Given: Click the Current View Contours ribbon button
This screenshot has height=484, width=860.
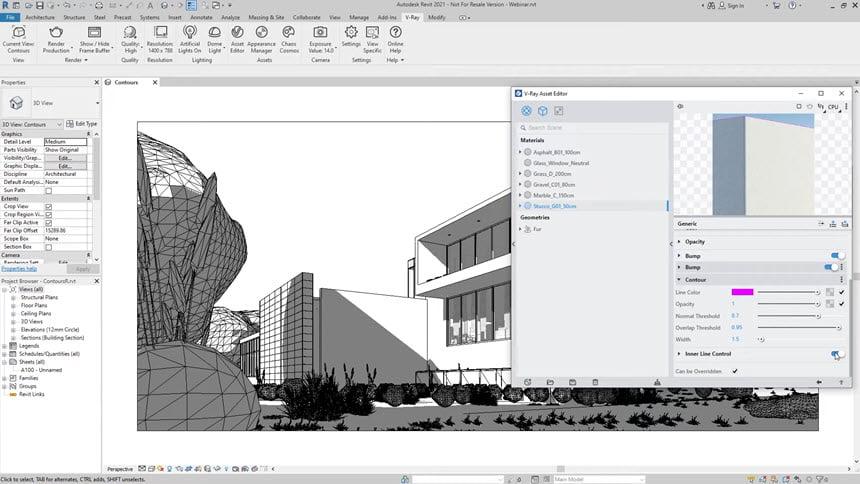Looking at the screenshot, I should click(18, 39).
